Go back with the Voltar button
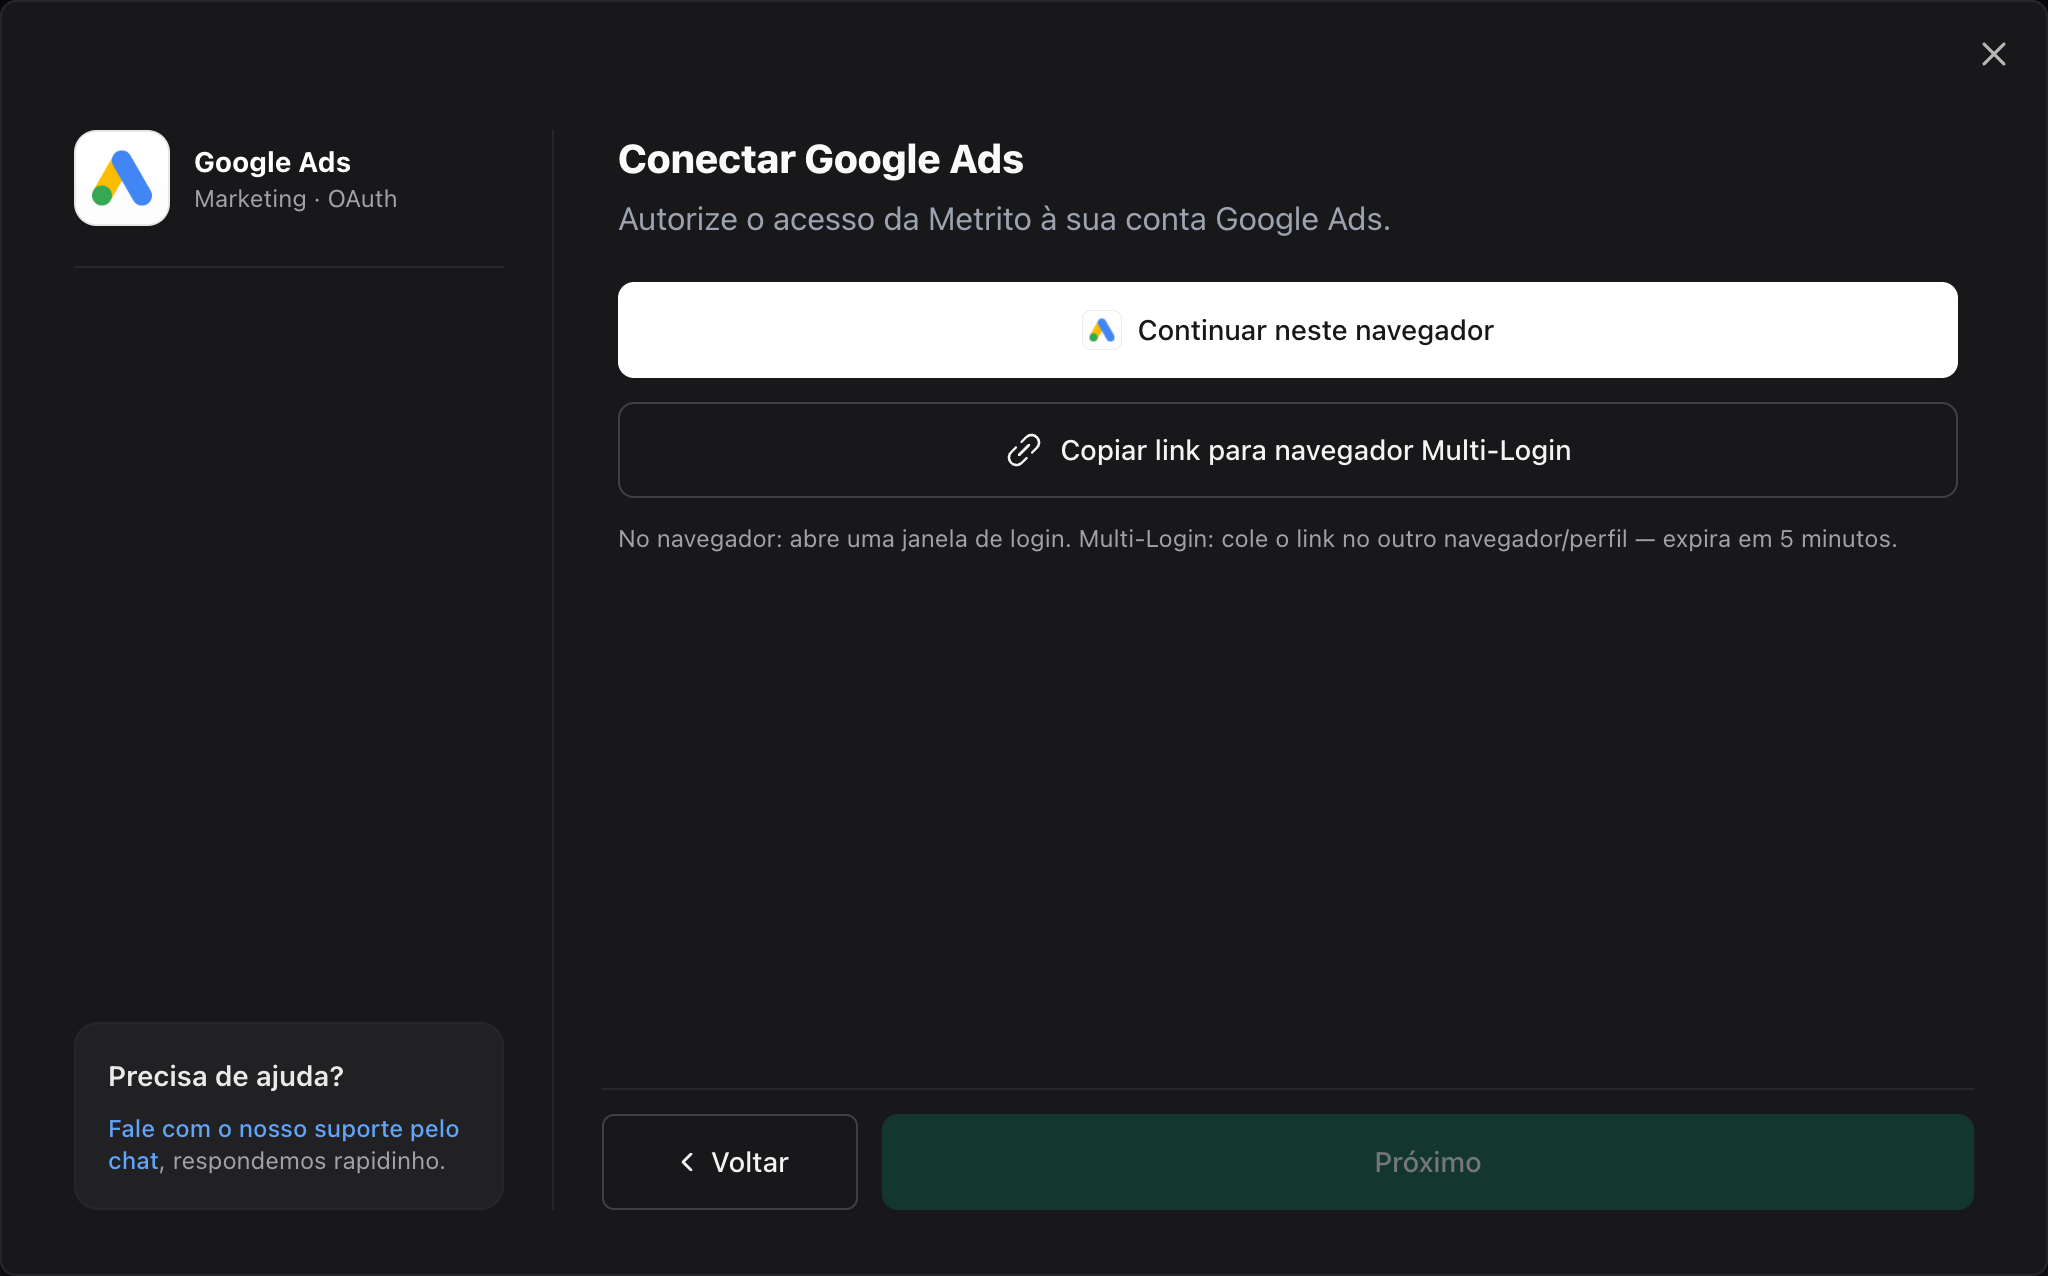 (x=729, y=1162)
